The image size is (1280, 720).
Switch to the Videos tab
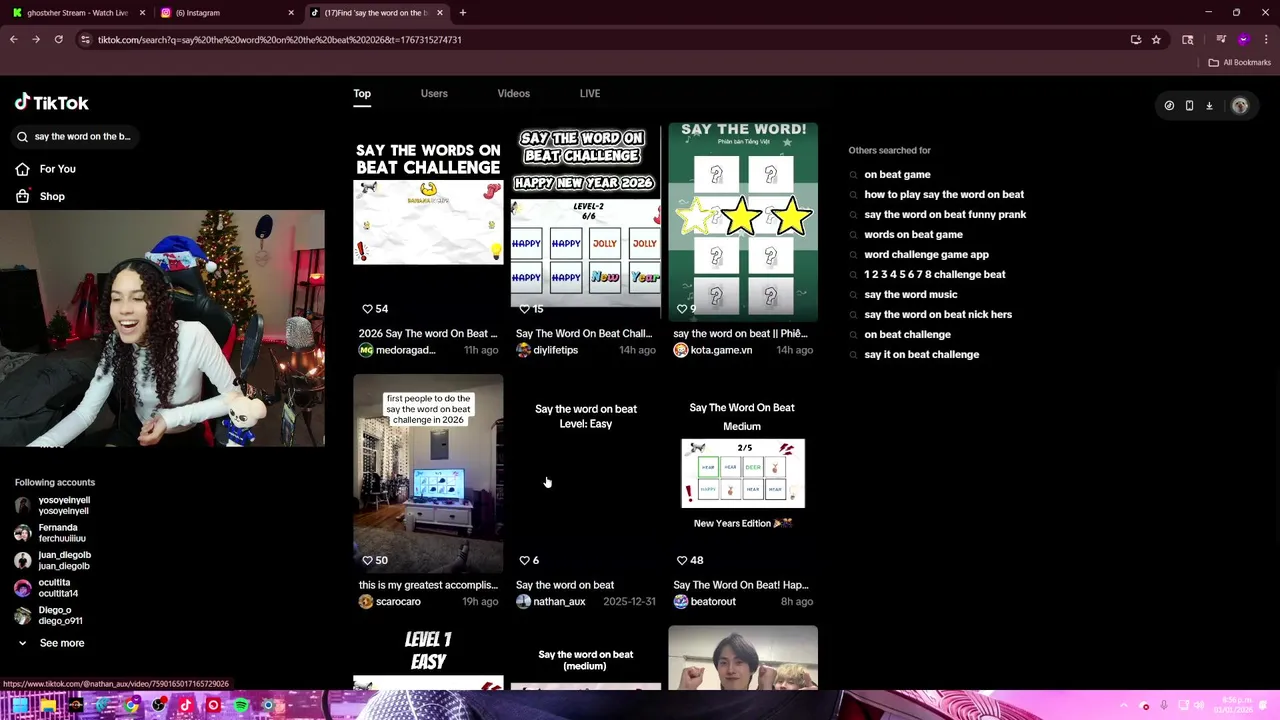point(514,94)
